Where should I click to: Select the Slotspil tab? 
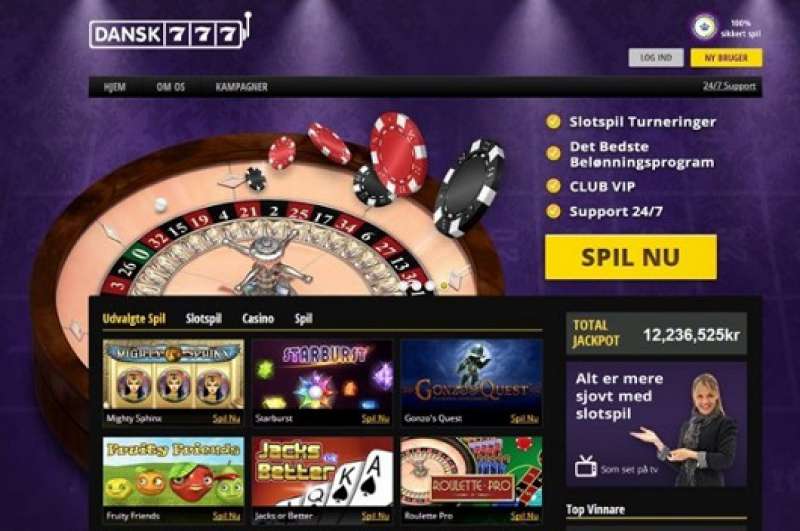204,319
